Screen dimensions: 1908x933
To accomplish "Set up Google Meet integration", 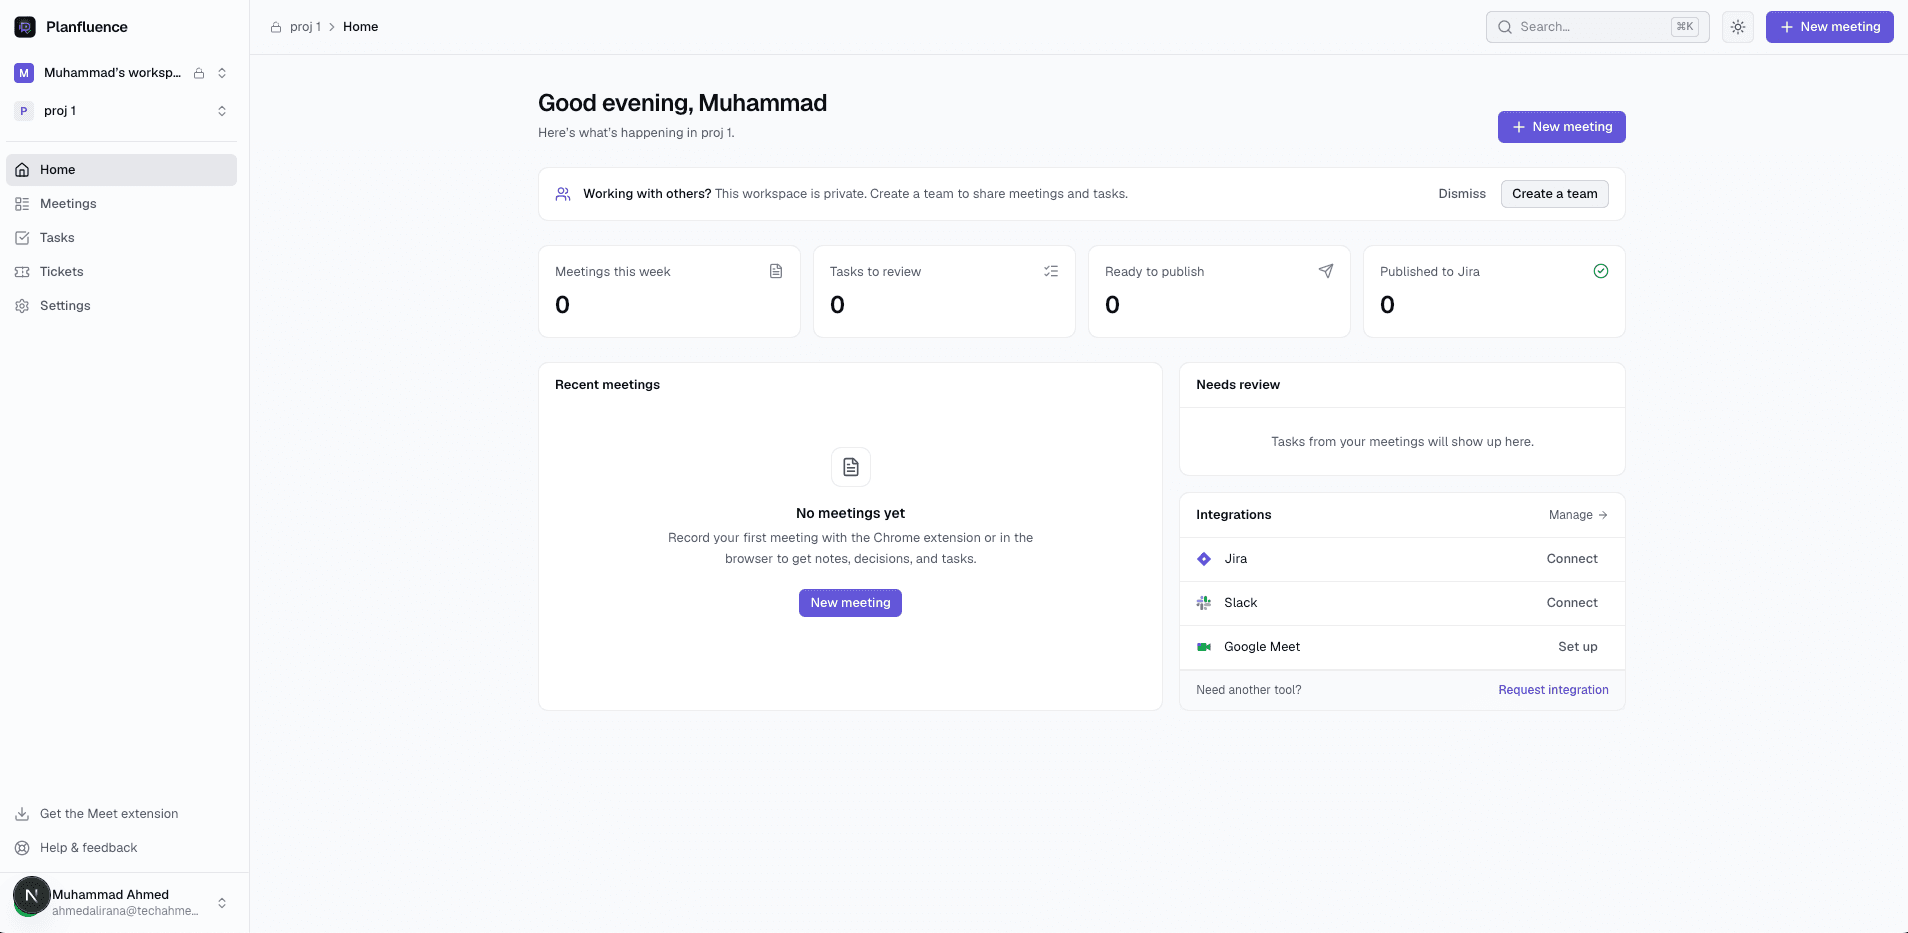I will (1578, 647).
